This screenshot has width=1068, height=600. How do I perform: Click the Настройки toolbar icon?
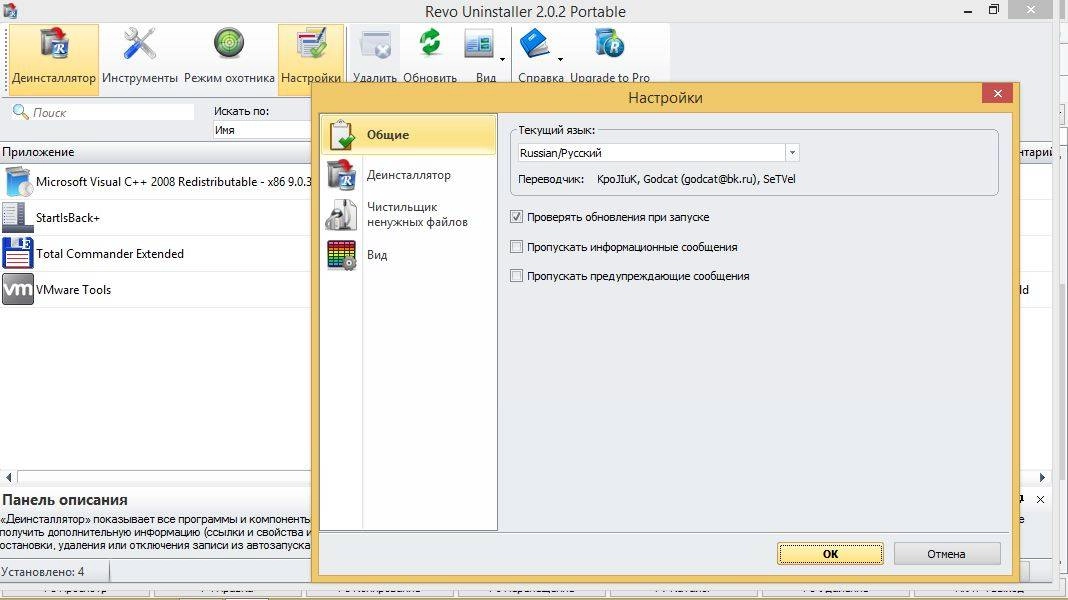[x=311, y=45]
